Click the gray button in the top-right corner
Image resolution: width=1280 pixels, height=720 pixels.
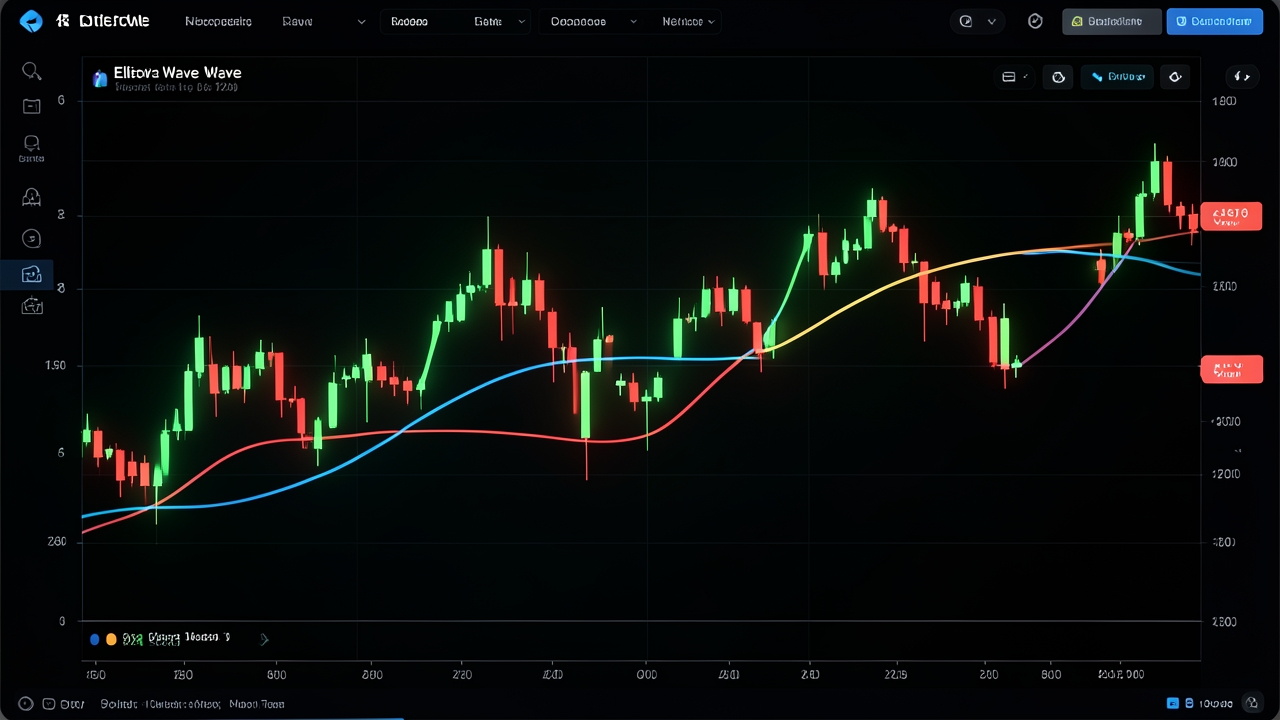coord(1112,21)
